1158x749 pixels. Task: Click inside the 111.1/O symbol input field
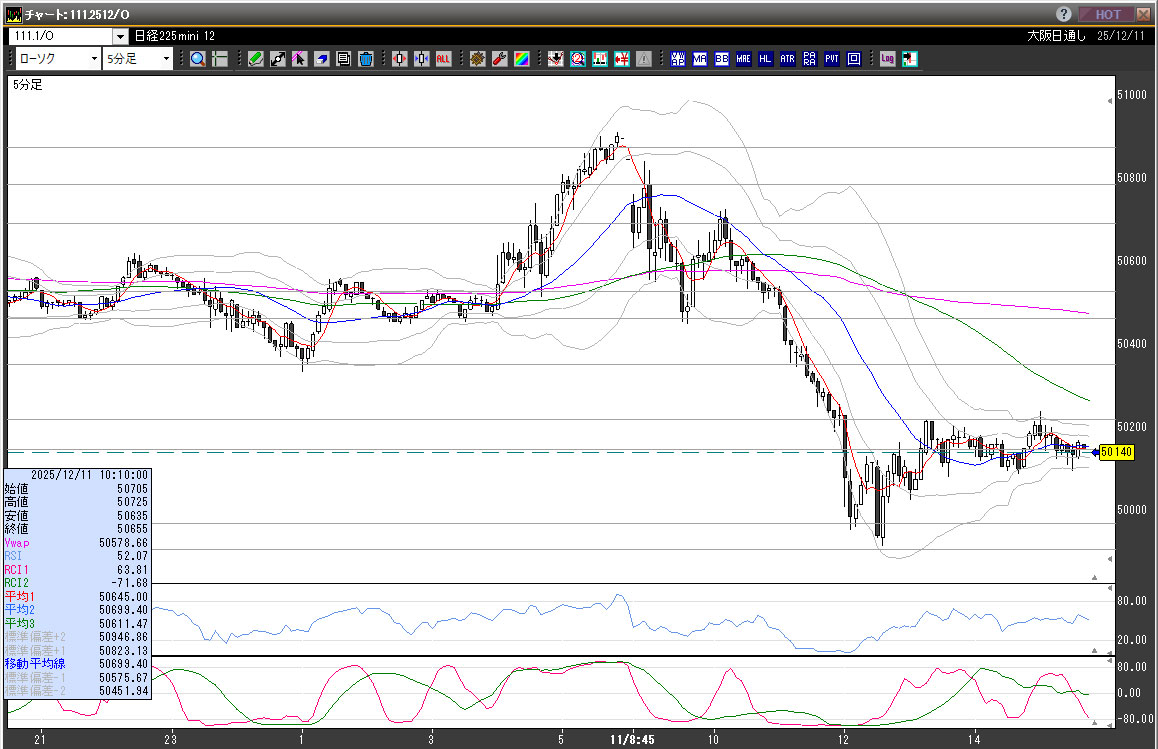tap(60, 36)
